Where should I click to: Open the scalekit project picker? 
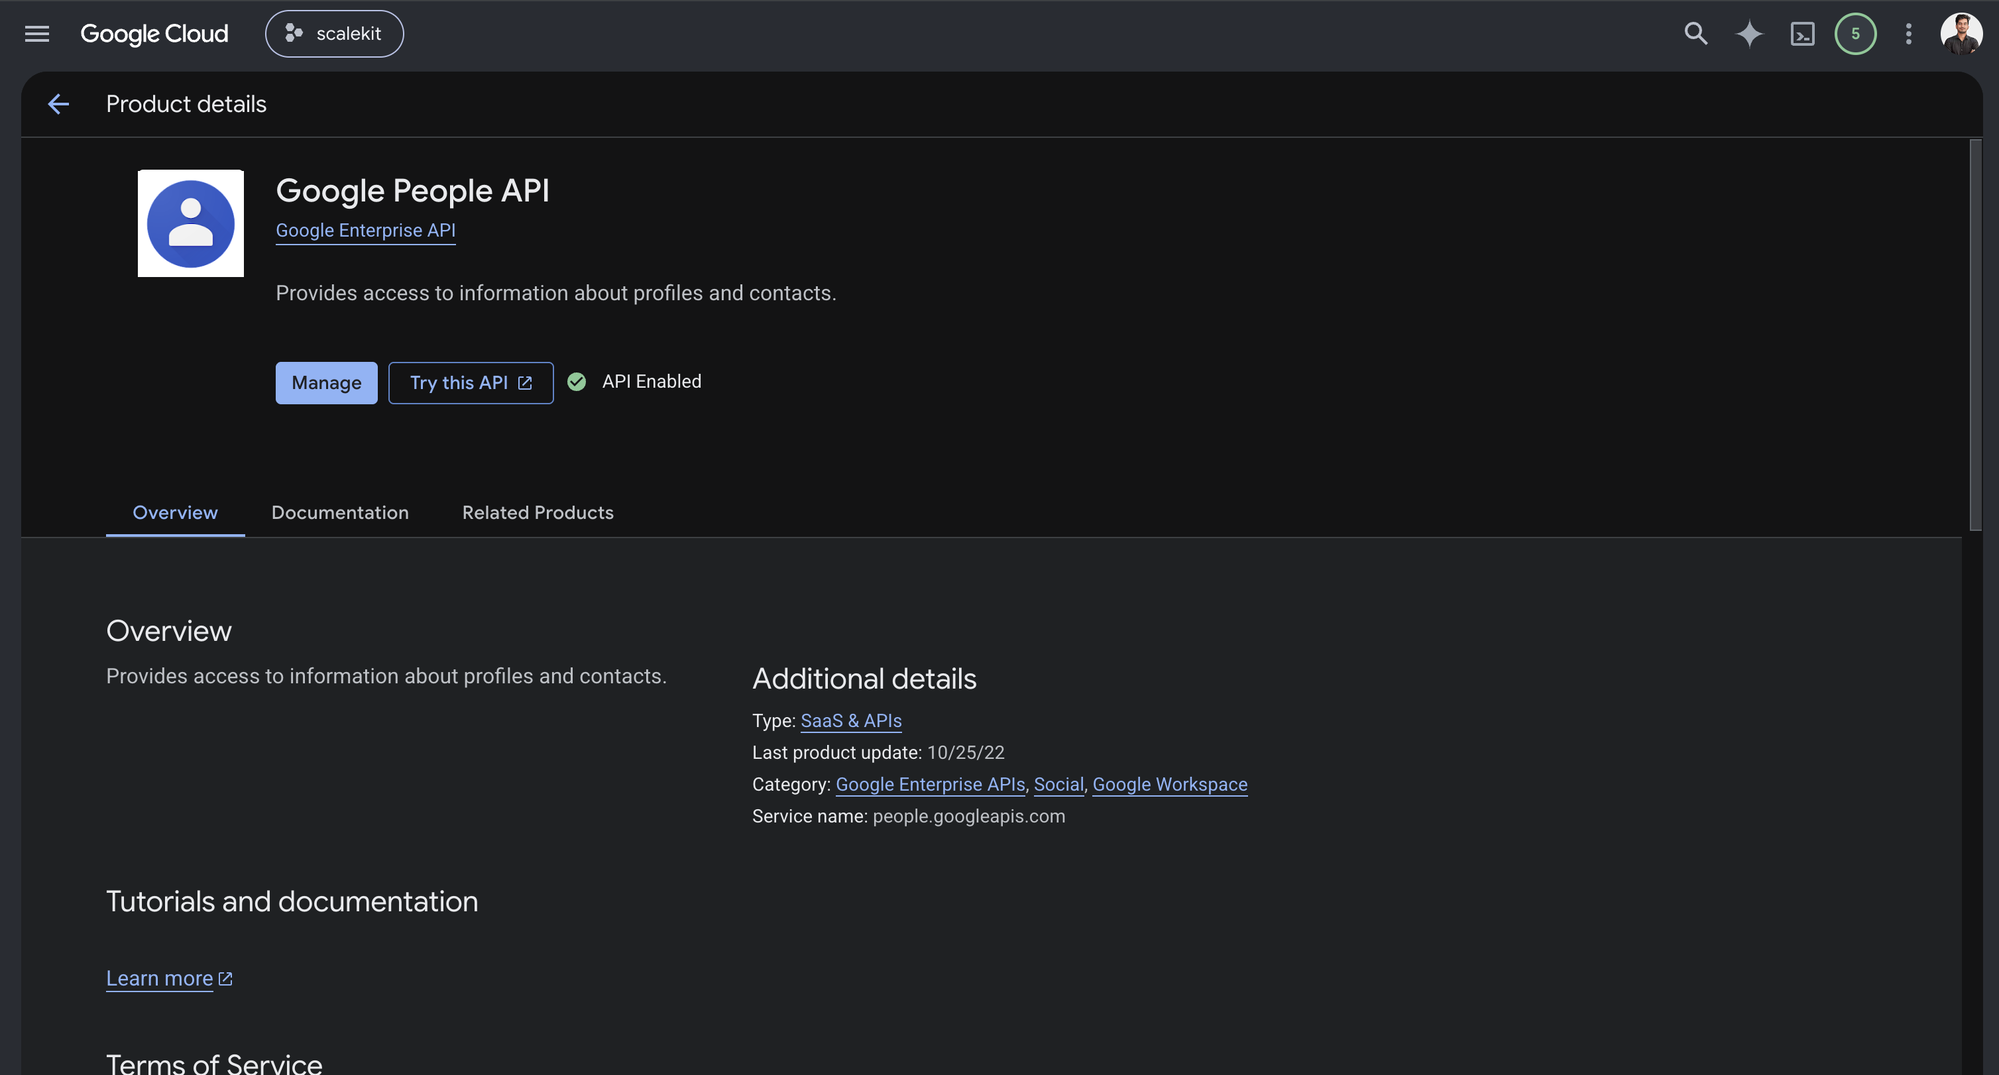(x=334, y=34)
